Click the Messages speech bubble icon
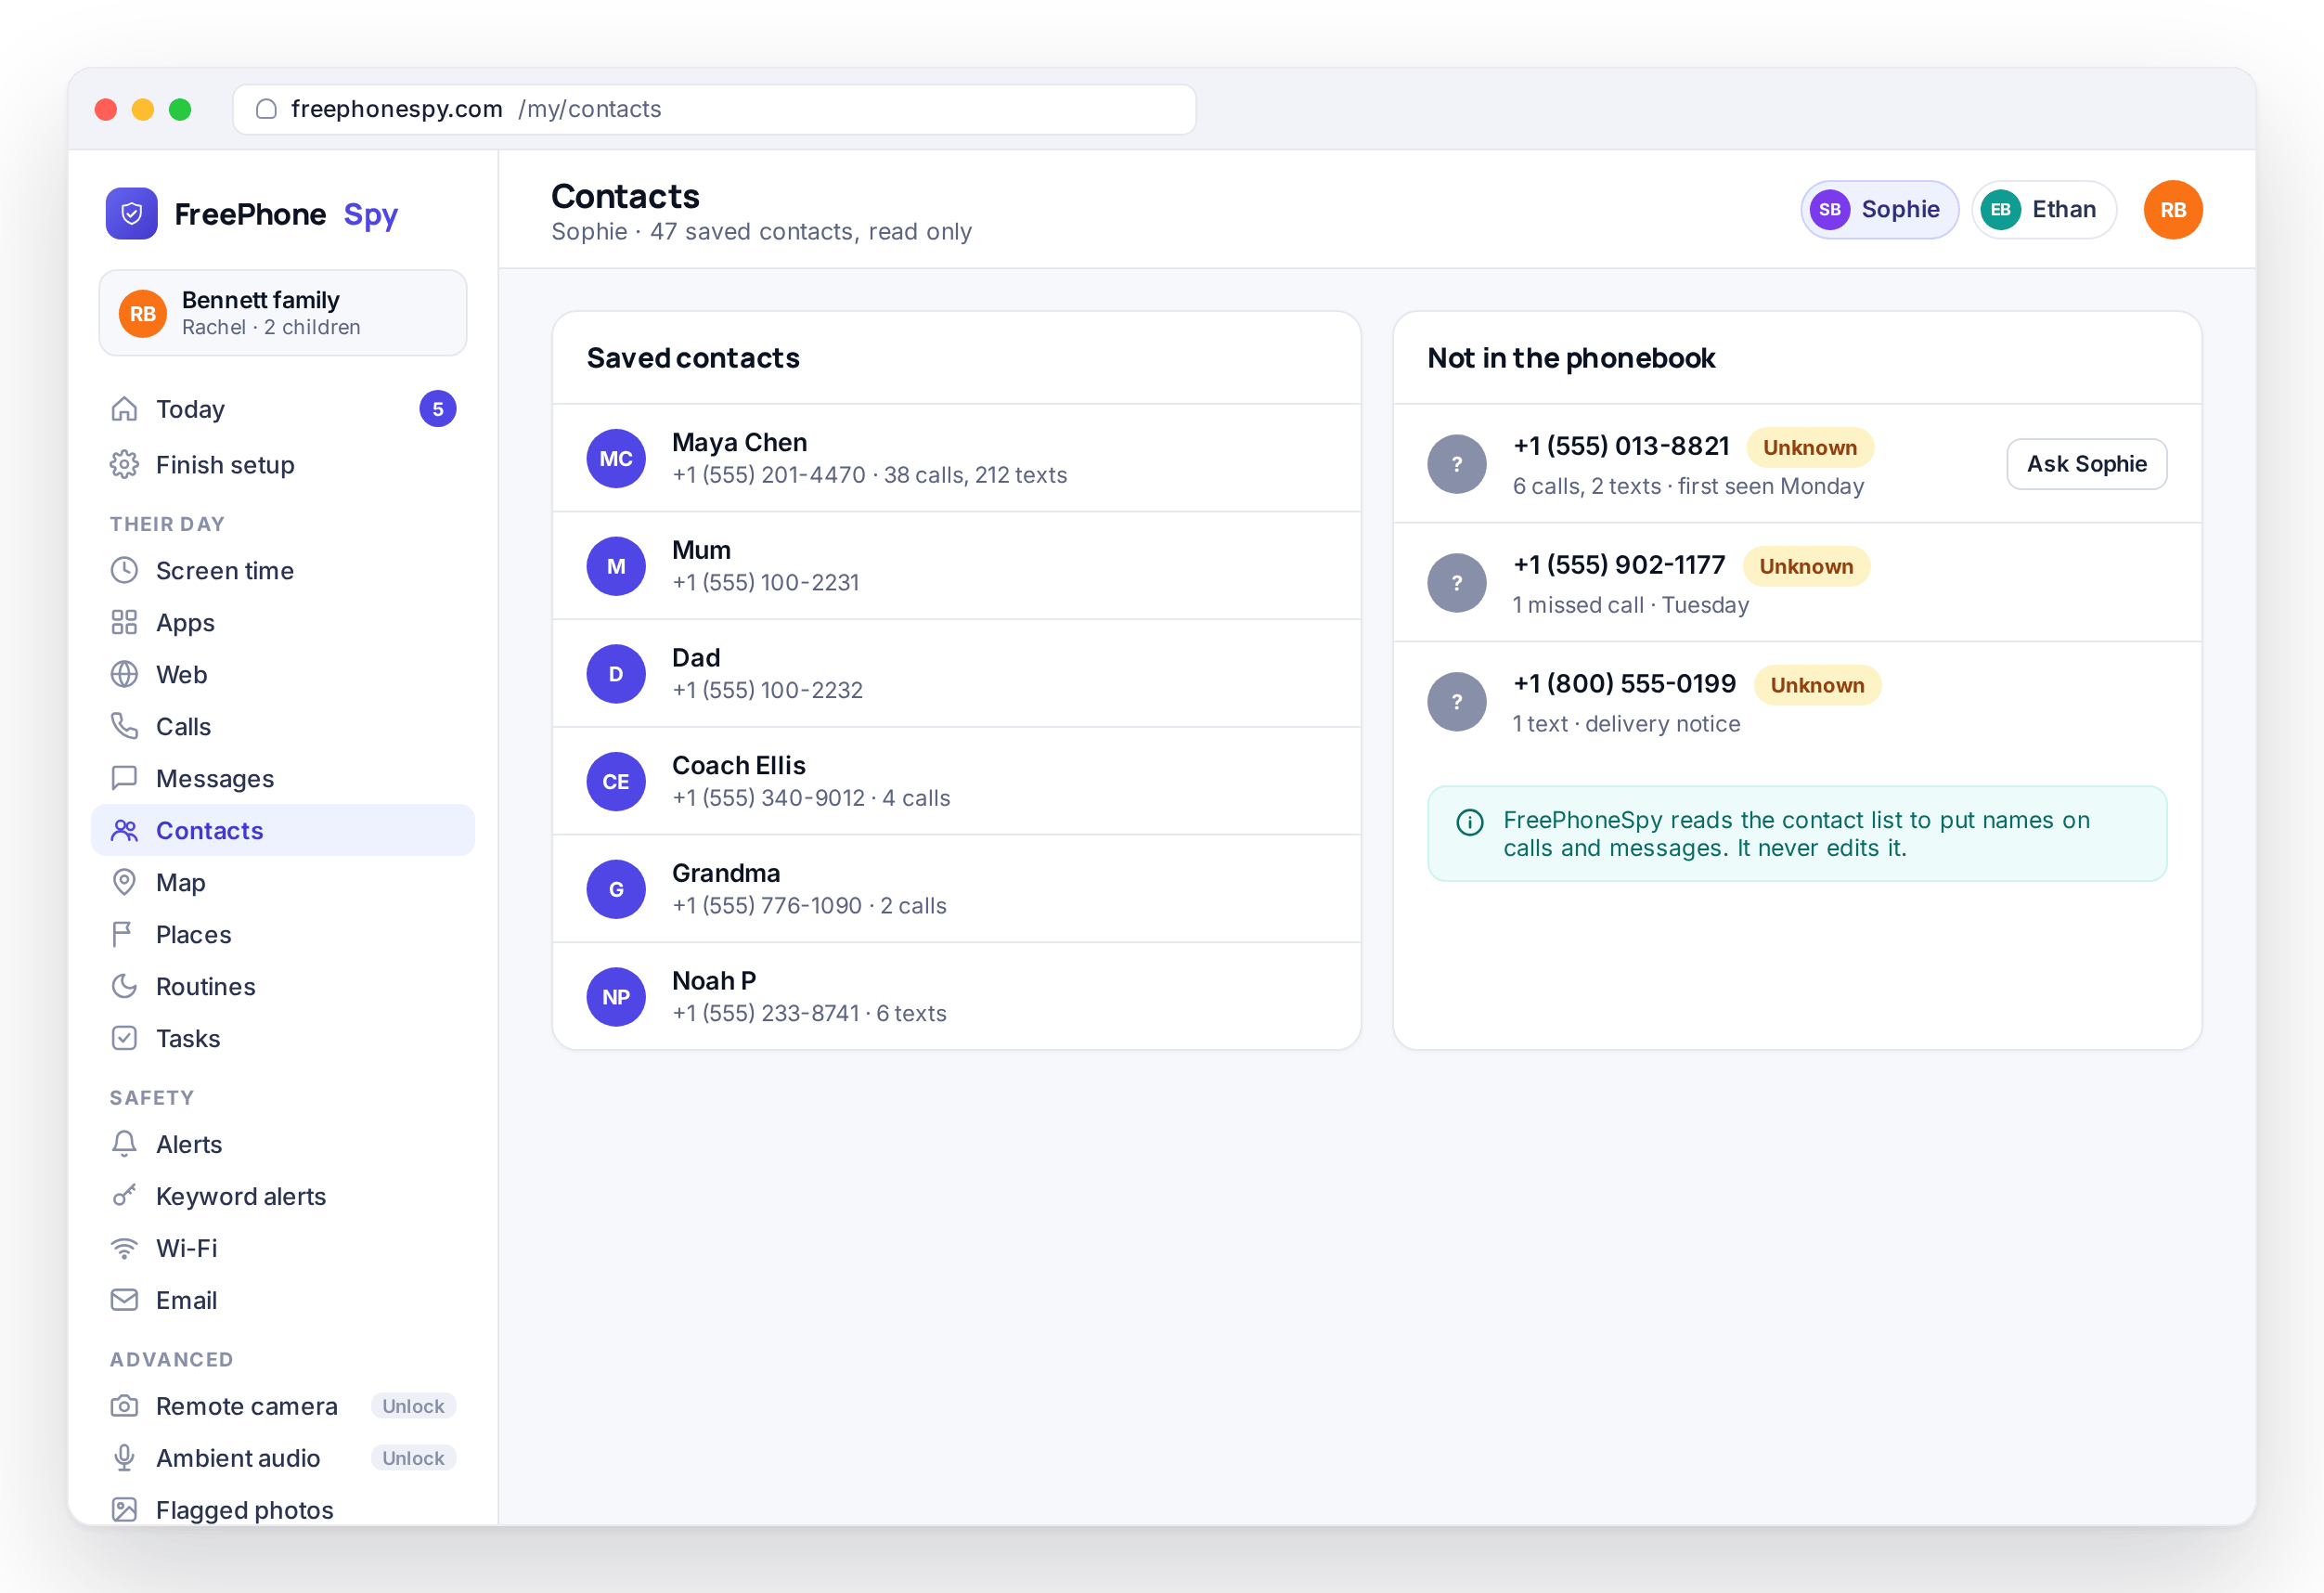This screenshot has height=1593, width=2324. click(x=124, y=779)
